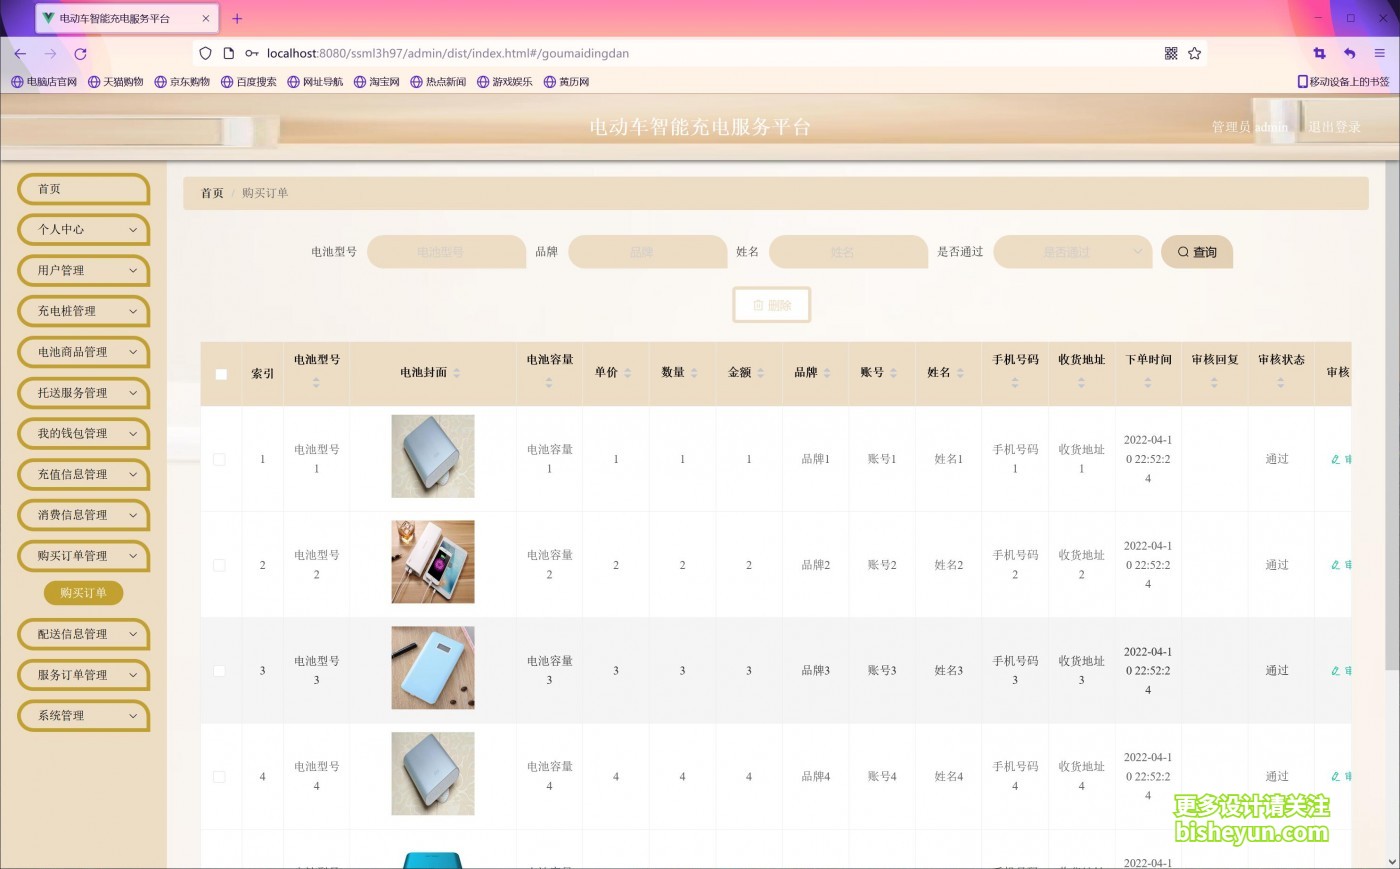Expand 我的钱包管理 sidebar menu

coord(83,434)
